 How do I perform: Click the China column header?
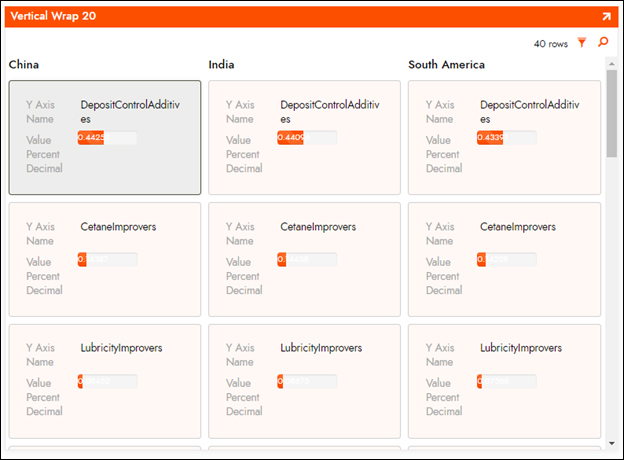(25, 65)
